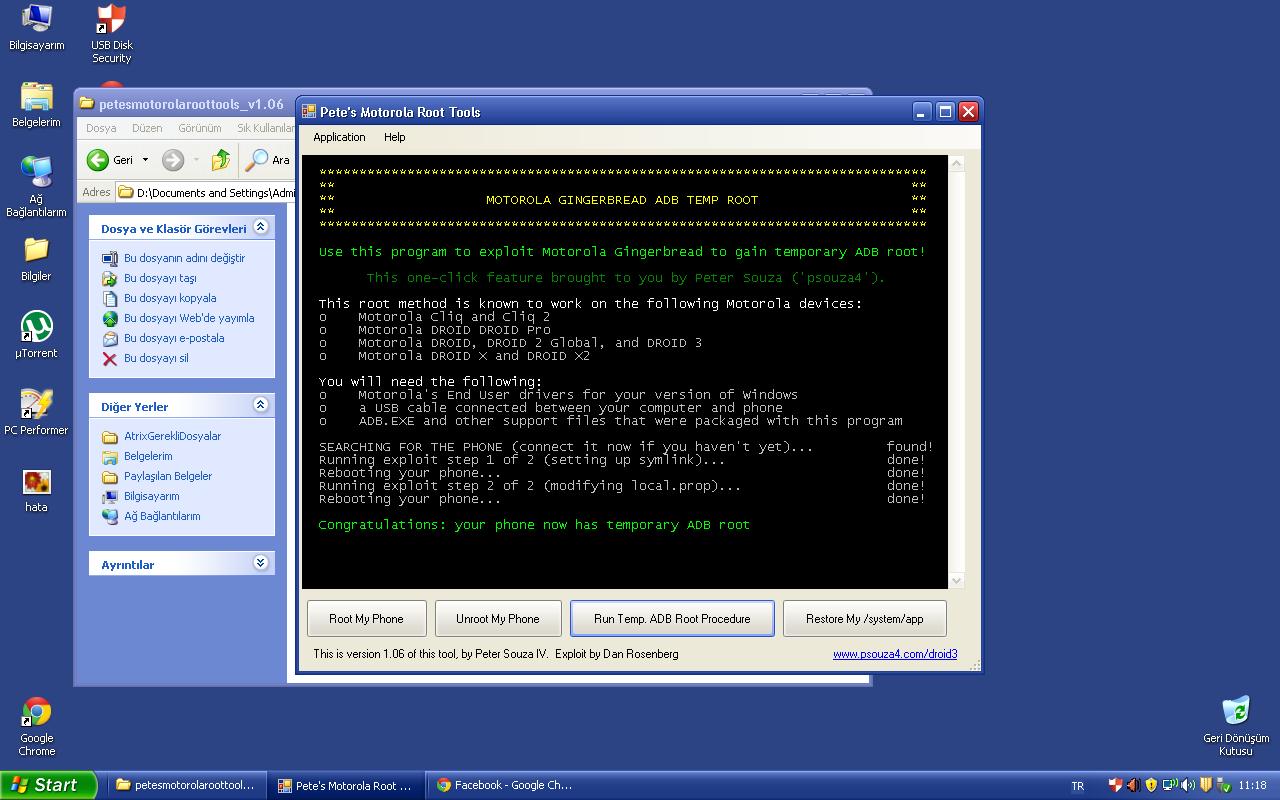1280x800 pixels.
Task: Open Application menu in Root Tools
Action: 339,137
